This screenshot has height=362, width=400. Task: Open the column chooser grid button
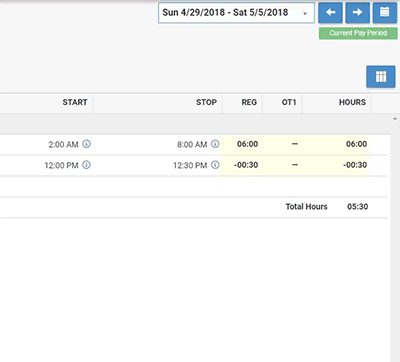coord(381,77)
